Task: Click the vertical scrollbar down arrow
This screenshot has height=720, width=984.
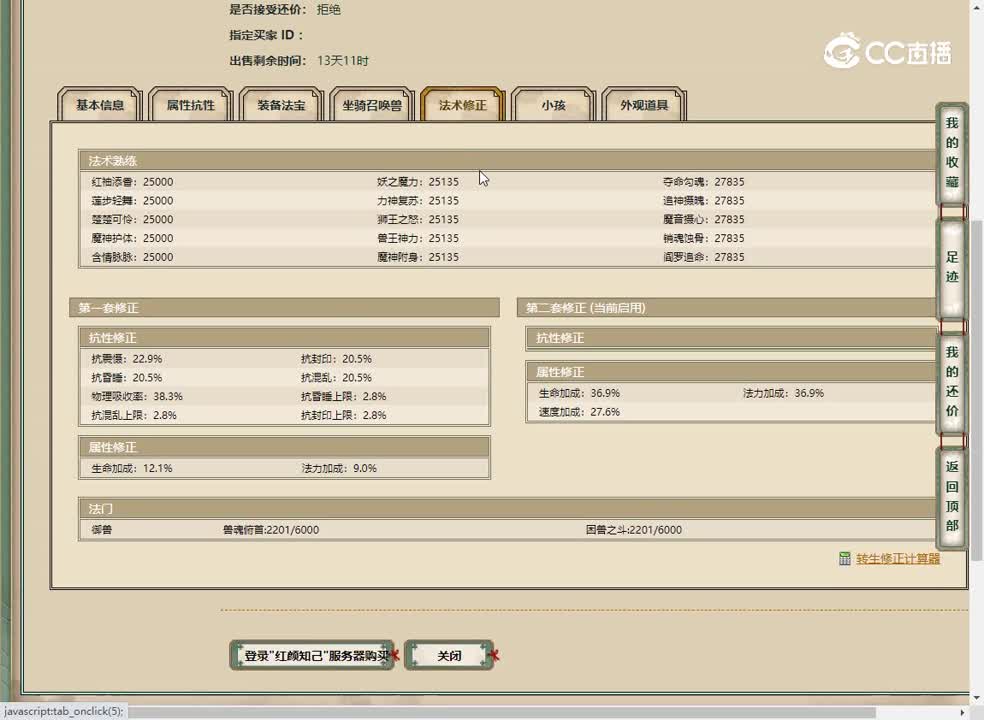Action: click(x=976, y=697)
